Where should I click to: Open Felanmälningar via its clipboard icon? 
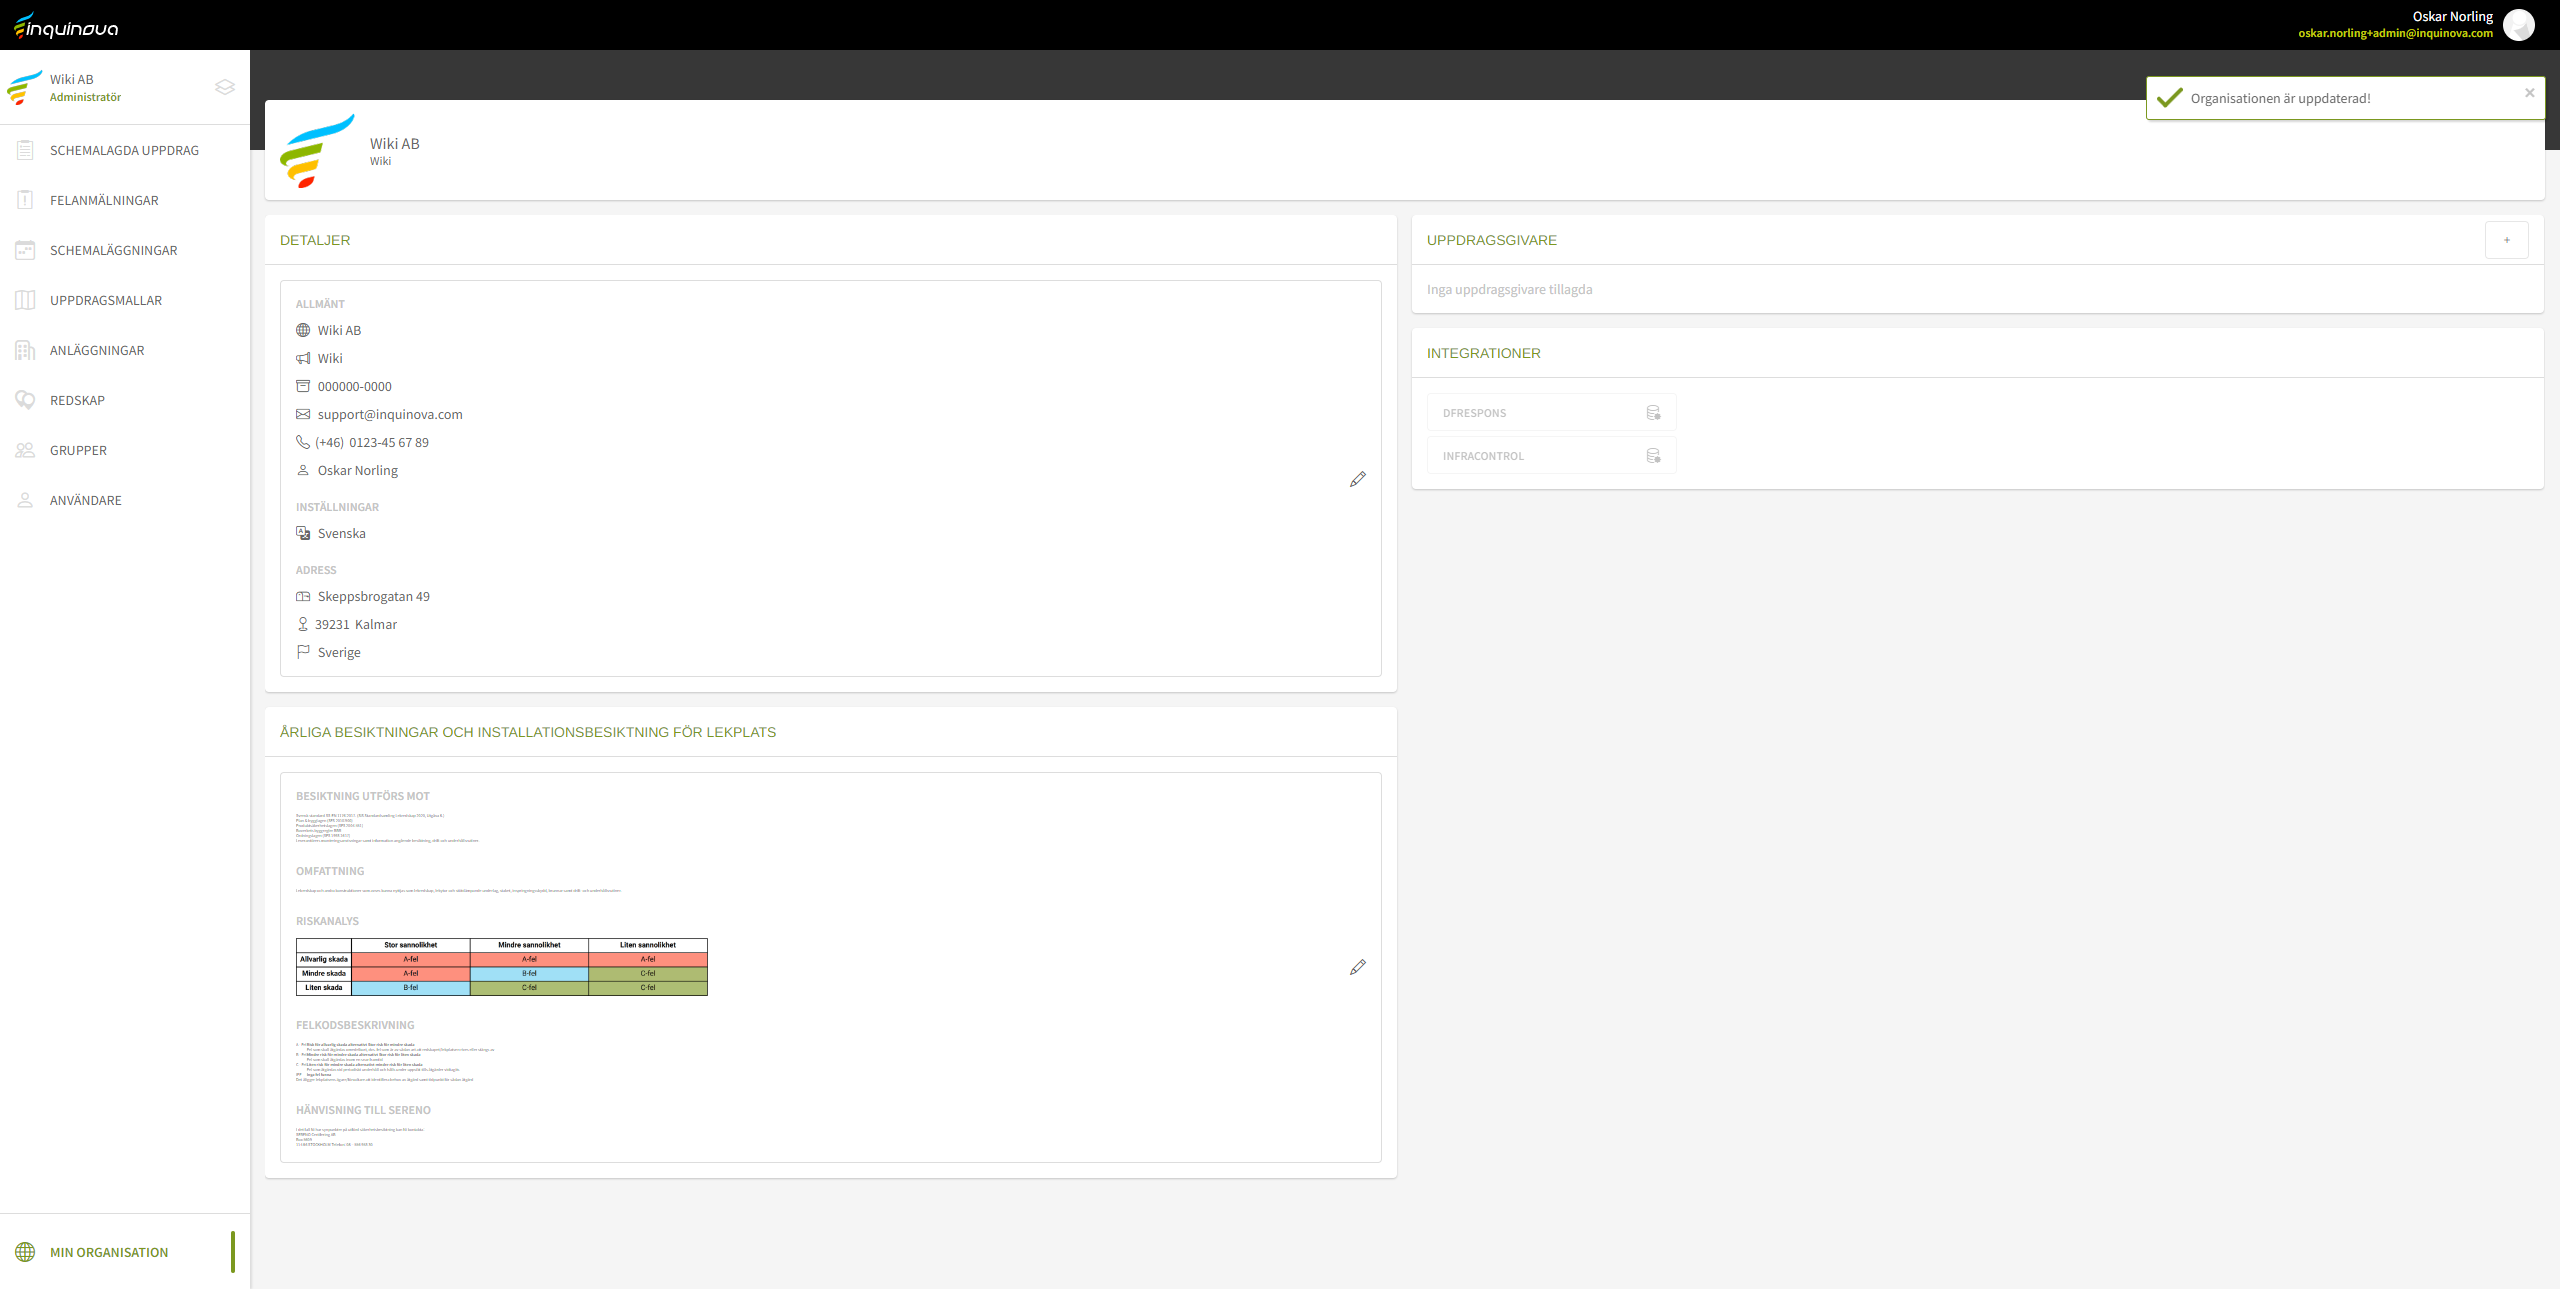[x=25, y=200]
